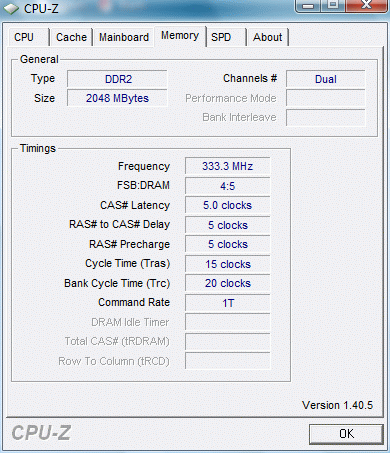Click the empty Bank Interleave field
This screenshot has height=453, width=390.
(x=325, y=117)
